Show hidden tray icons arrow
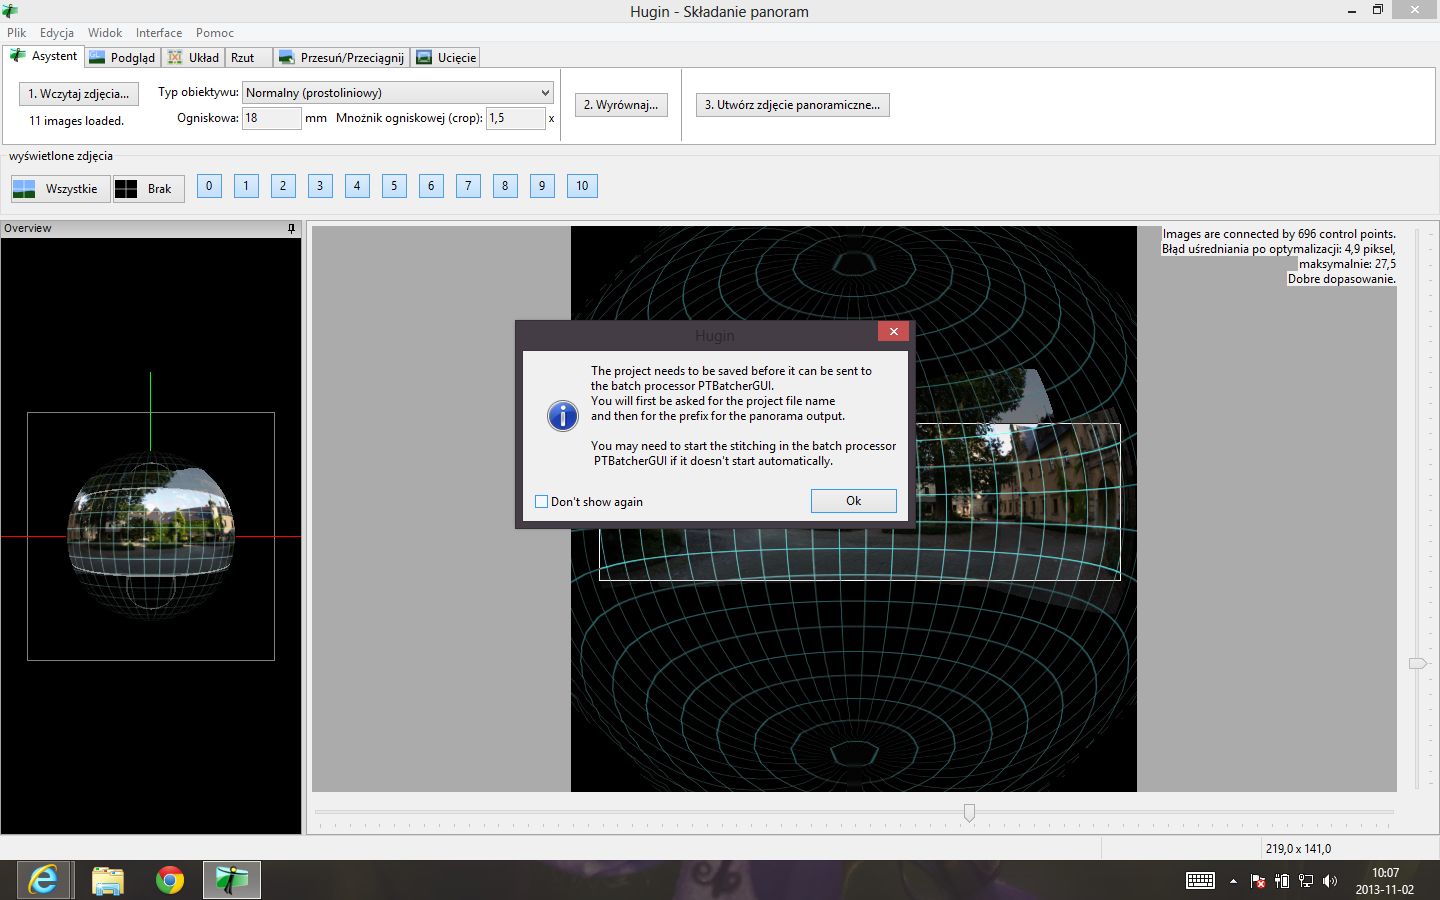1440x900 pixels. click(x=1233, y=881)
